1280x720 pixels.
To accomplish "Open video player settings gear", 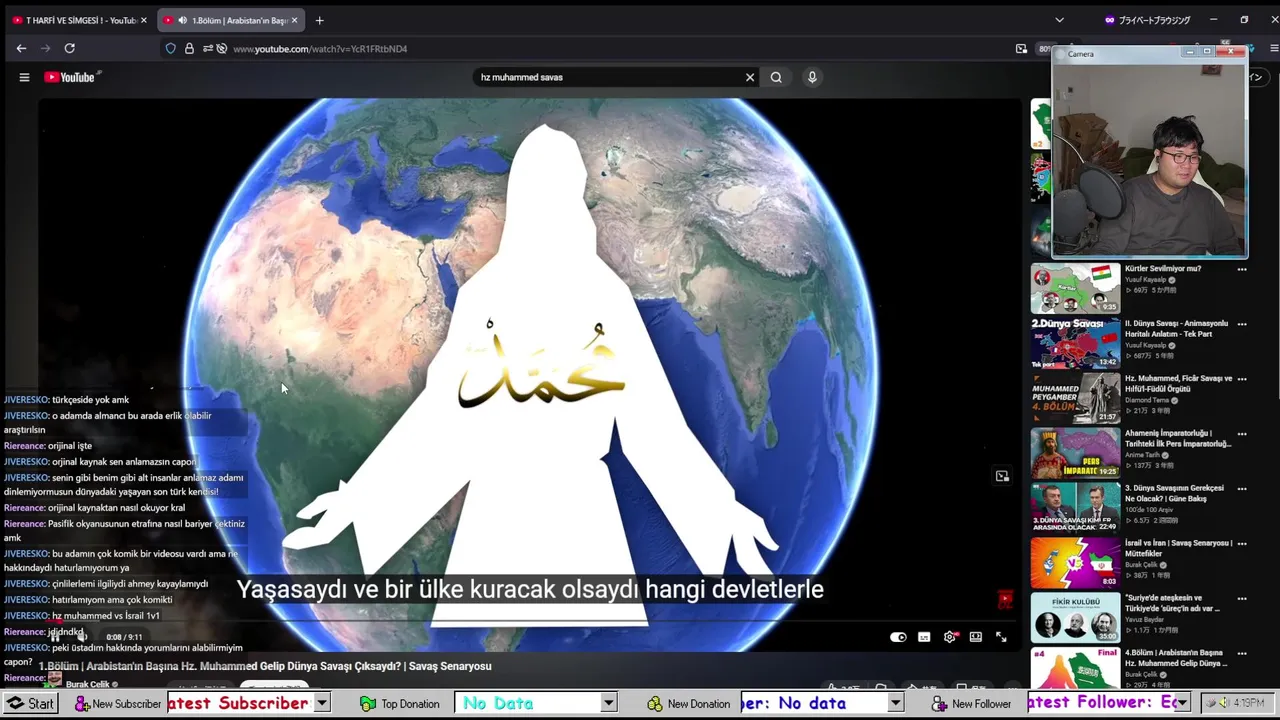I will pyautogui.click(x=950, y=637).
